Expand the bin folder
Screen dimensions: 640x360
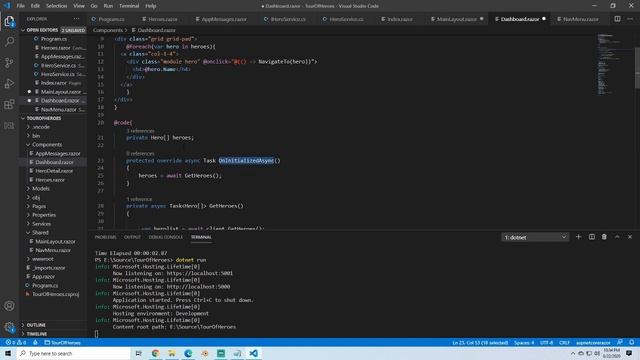[x=36, y=136]
